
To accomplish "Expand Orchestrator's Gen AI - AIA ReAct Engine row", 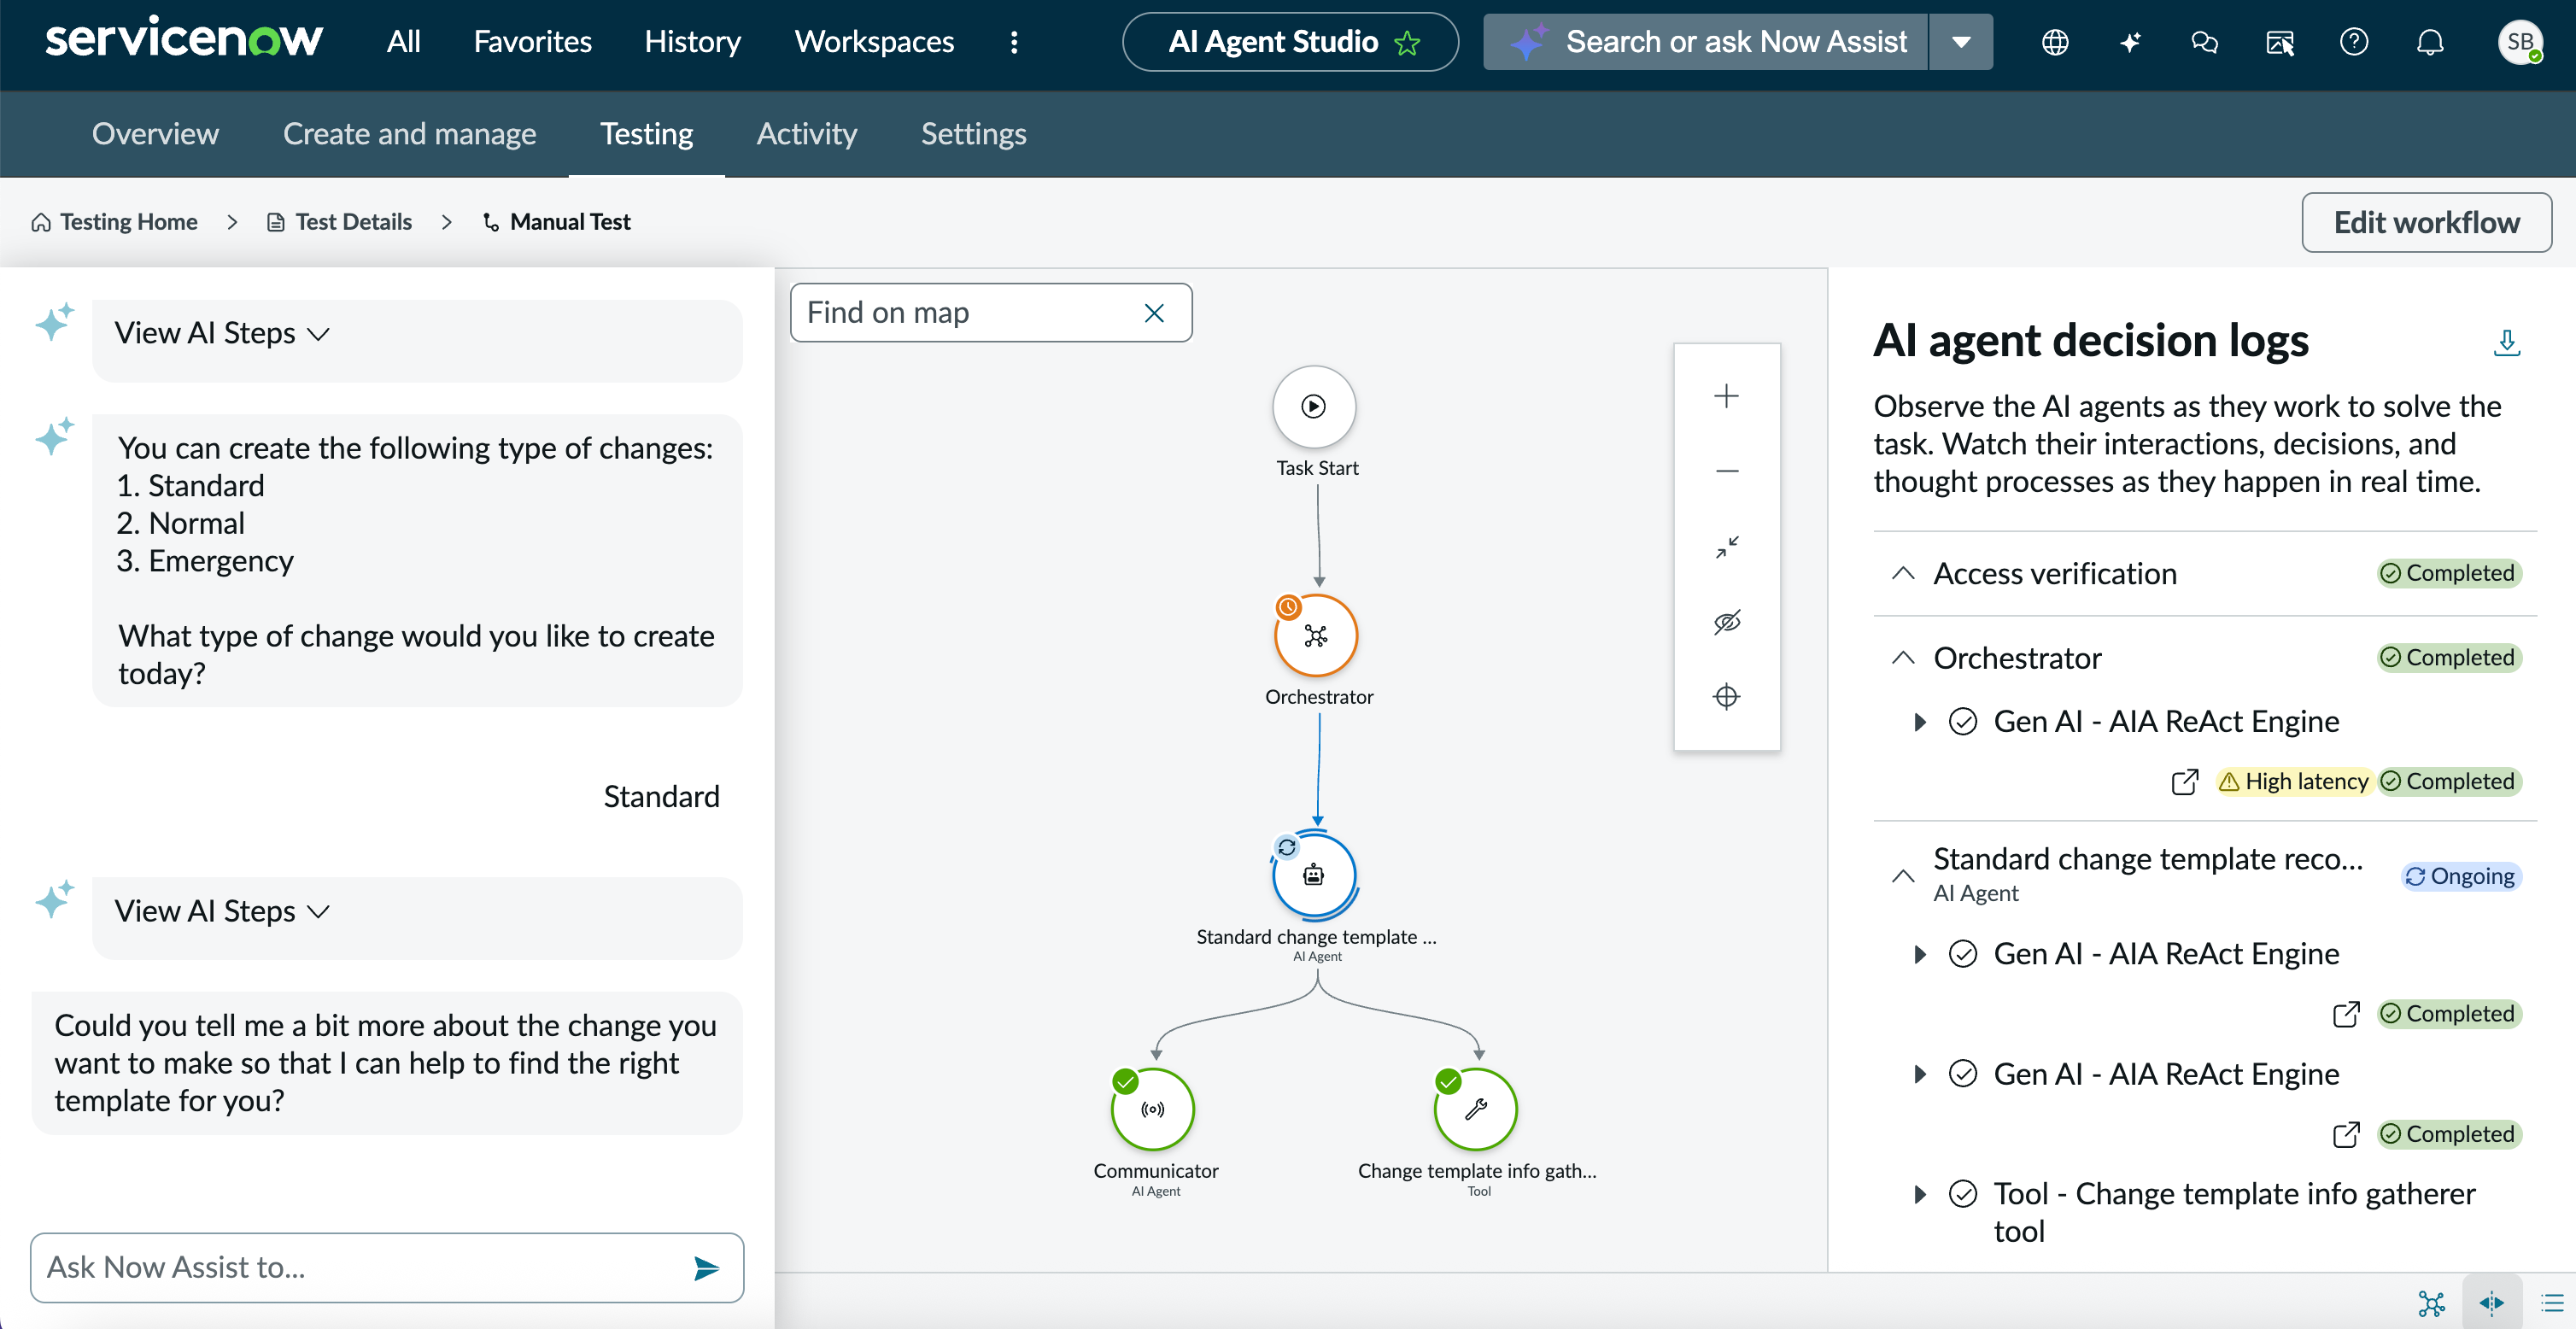I will [1919, 721].
